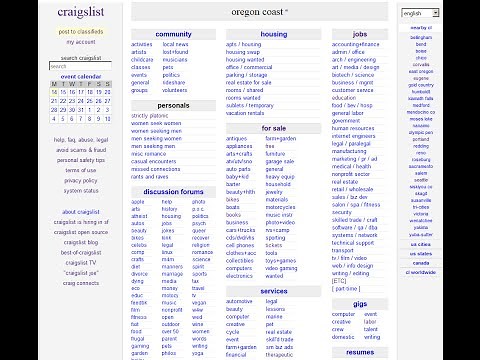Open strictly platonic personals
Screen dimensions: 480x360
pyautogui.click(x=150, y=116)
